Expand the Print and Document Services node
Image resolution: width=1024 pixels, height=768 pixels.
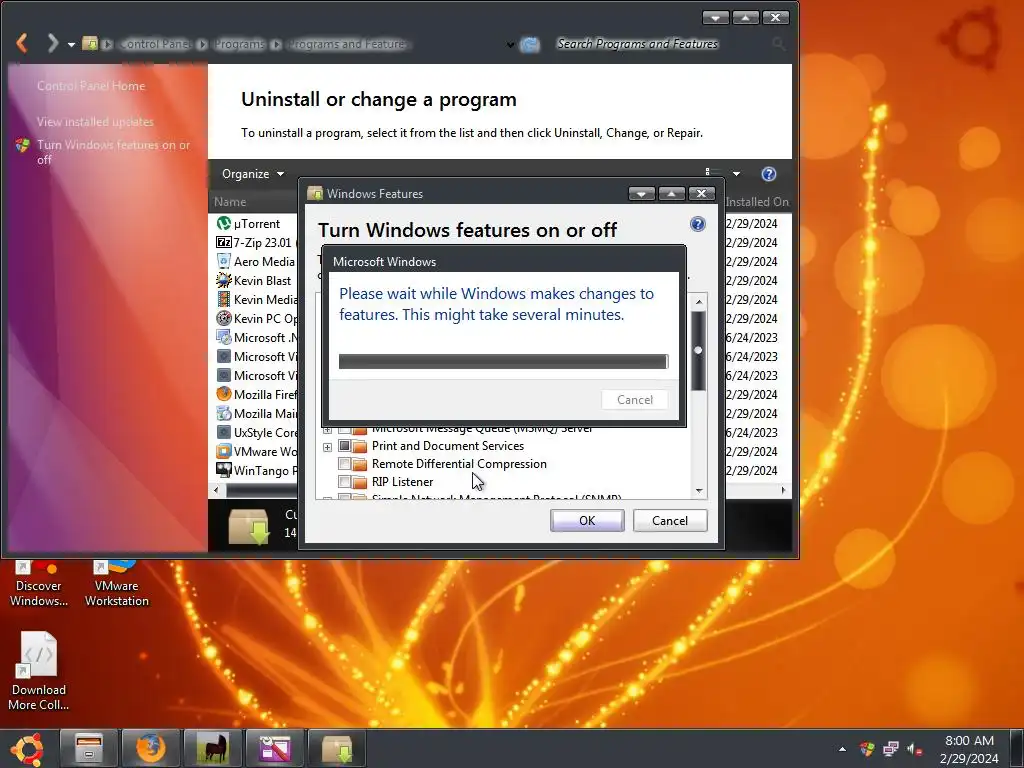point(327,447)
